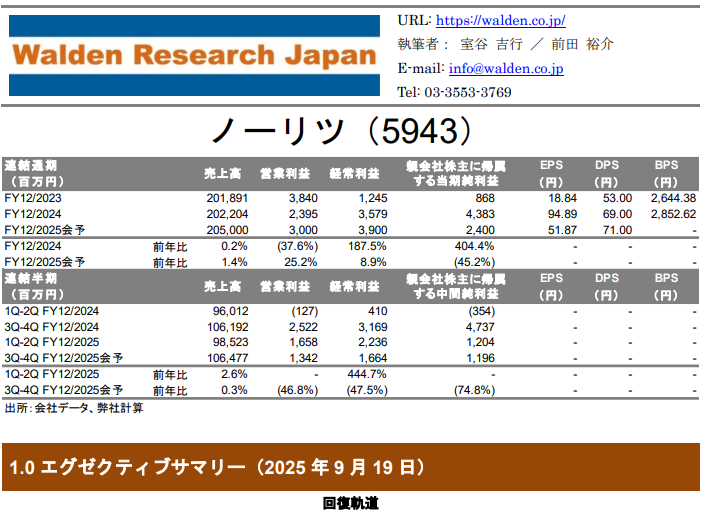This screenshot has width=701, height=510.
Task: Select the Tel: 03-3553-3769 line
Action: point(454,92)
